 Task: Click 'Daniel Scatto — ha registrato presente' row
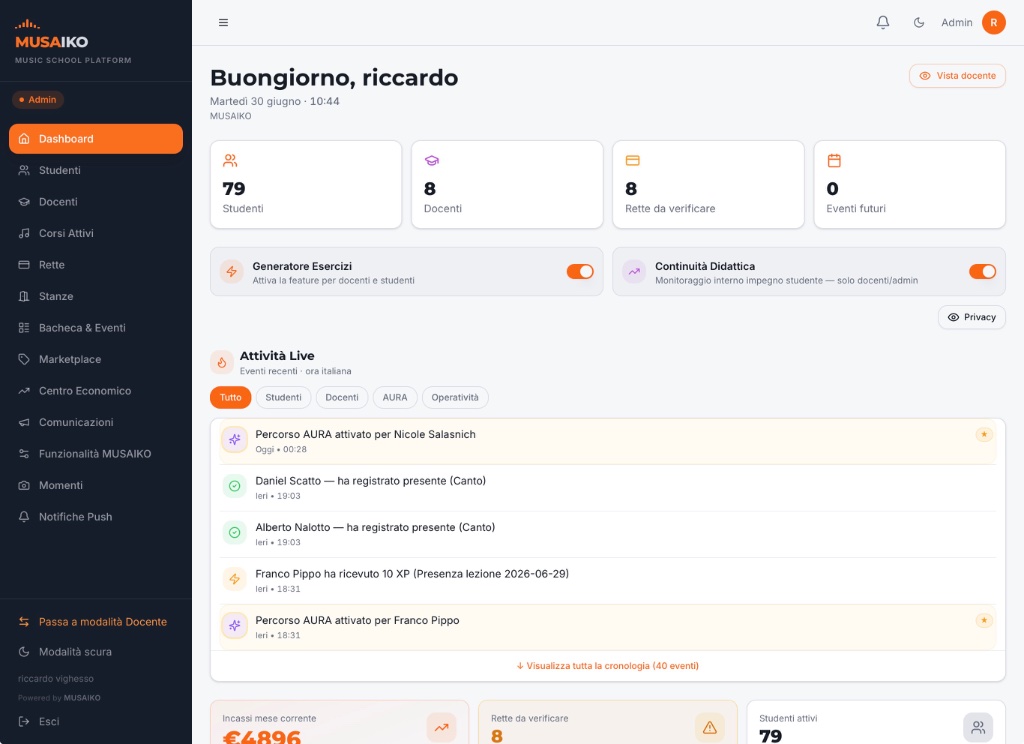[x=608, y=488]
